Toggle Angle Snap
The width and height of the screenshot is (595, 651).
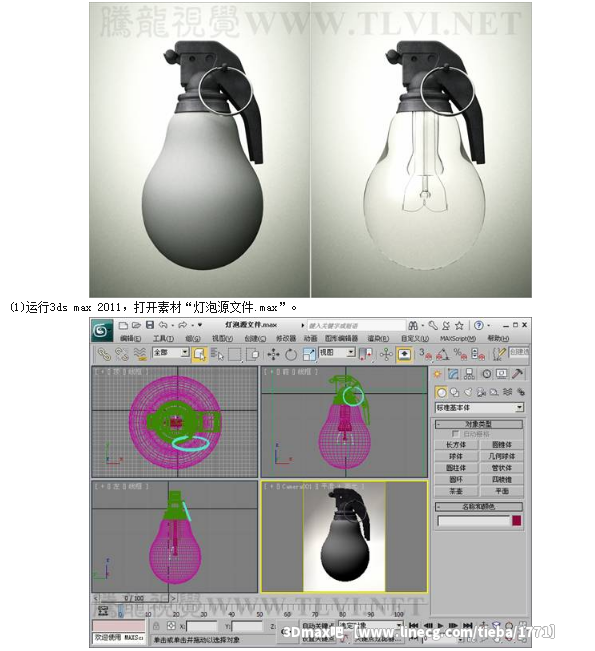pos(443,354)
